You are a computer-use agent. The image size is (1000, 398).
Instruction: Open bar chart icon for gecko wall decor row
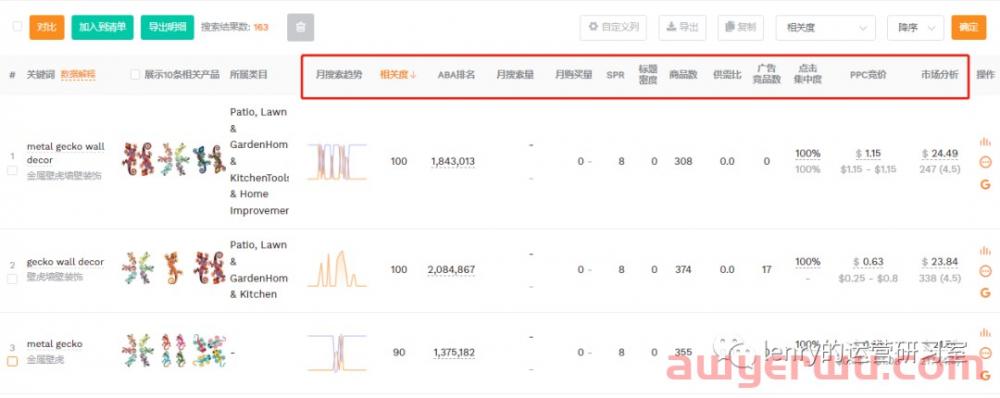(985, 251)
